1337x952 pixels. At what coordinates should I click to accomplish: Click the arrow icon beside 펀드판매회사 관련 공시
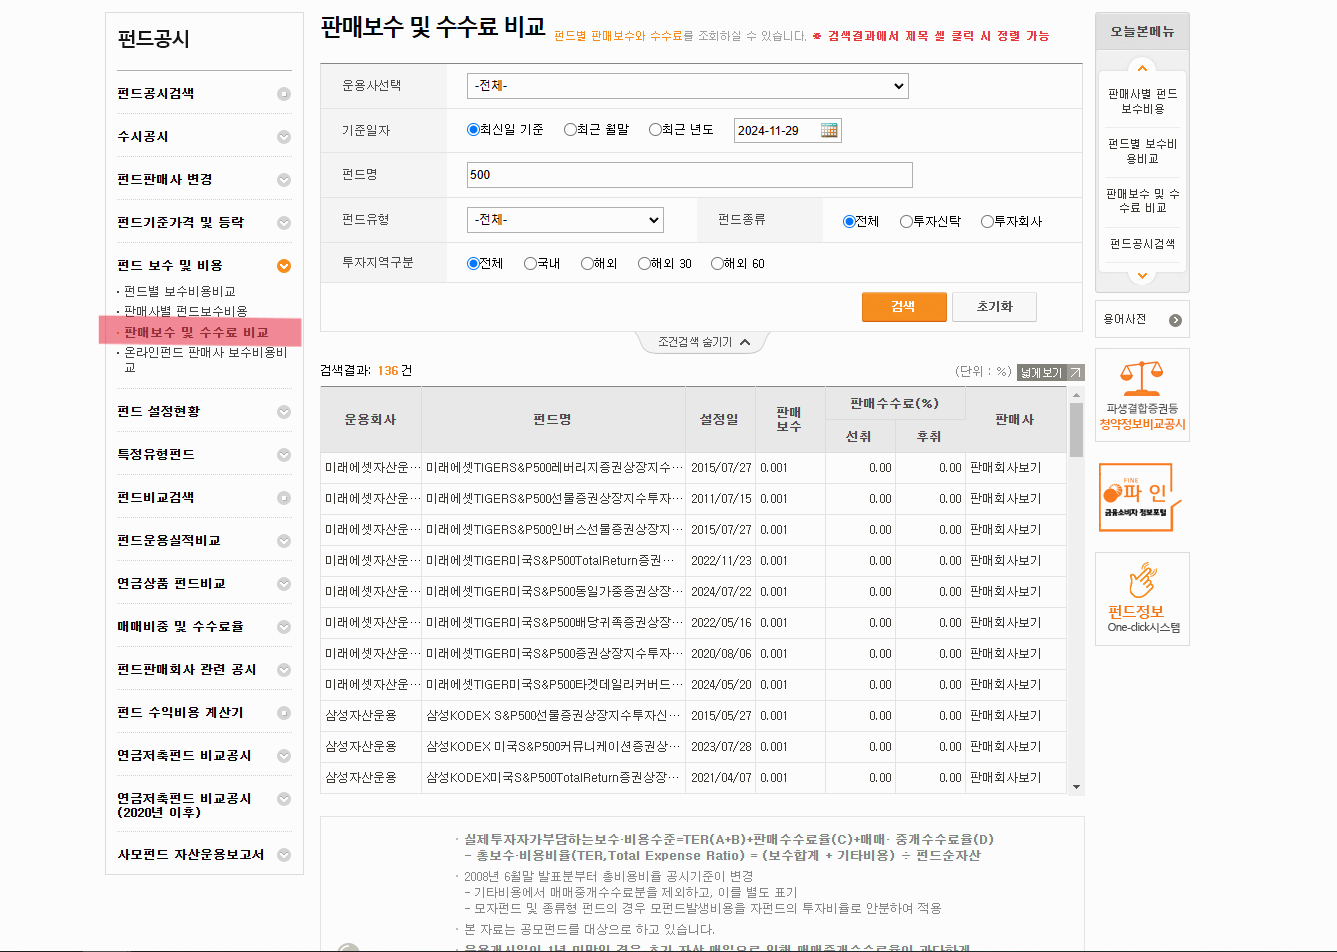pos(284,670)
